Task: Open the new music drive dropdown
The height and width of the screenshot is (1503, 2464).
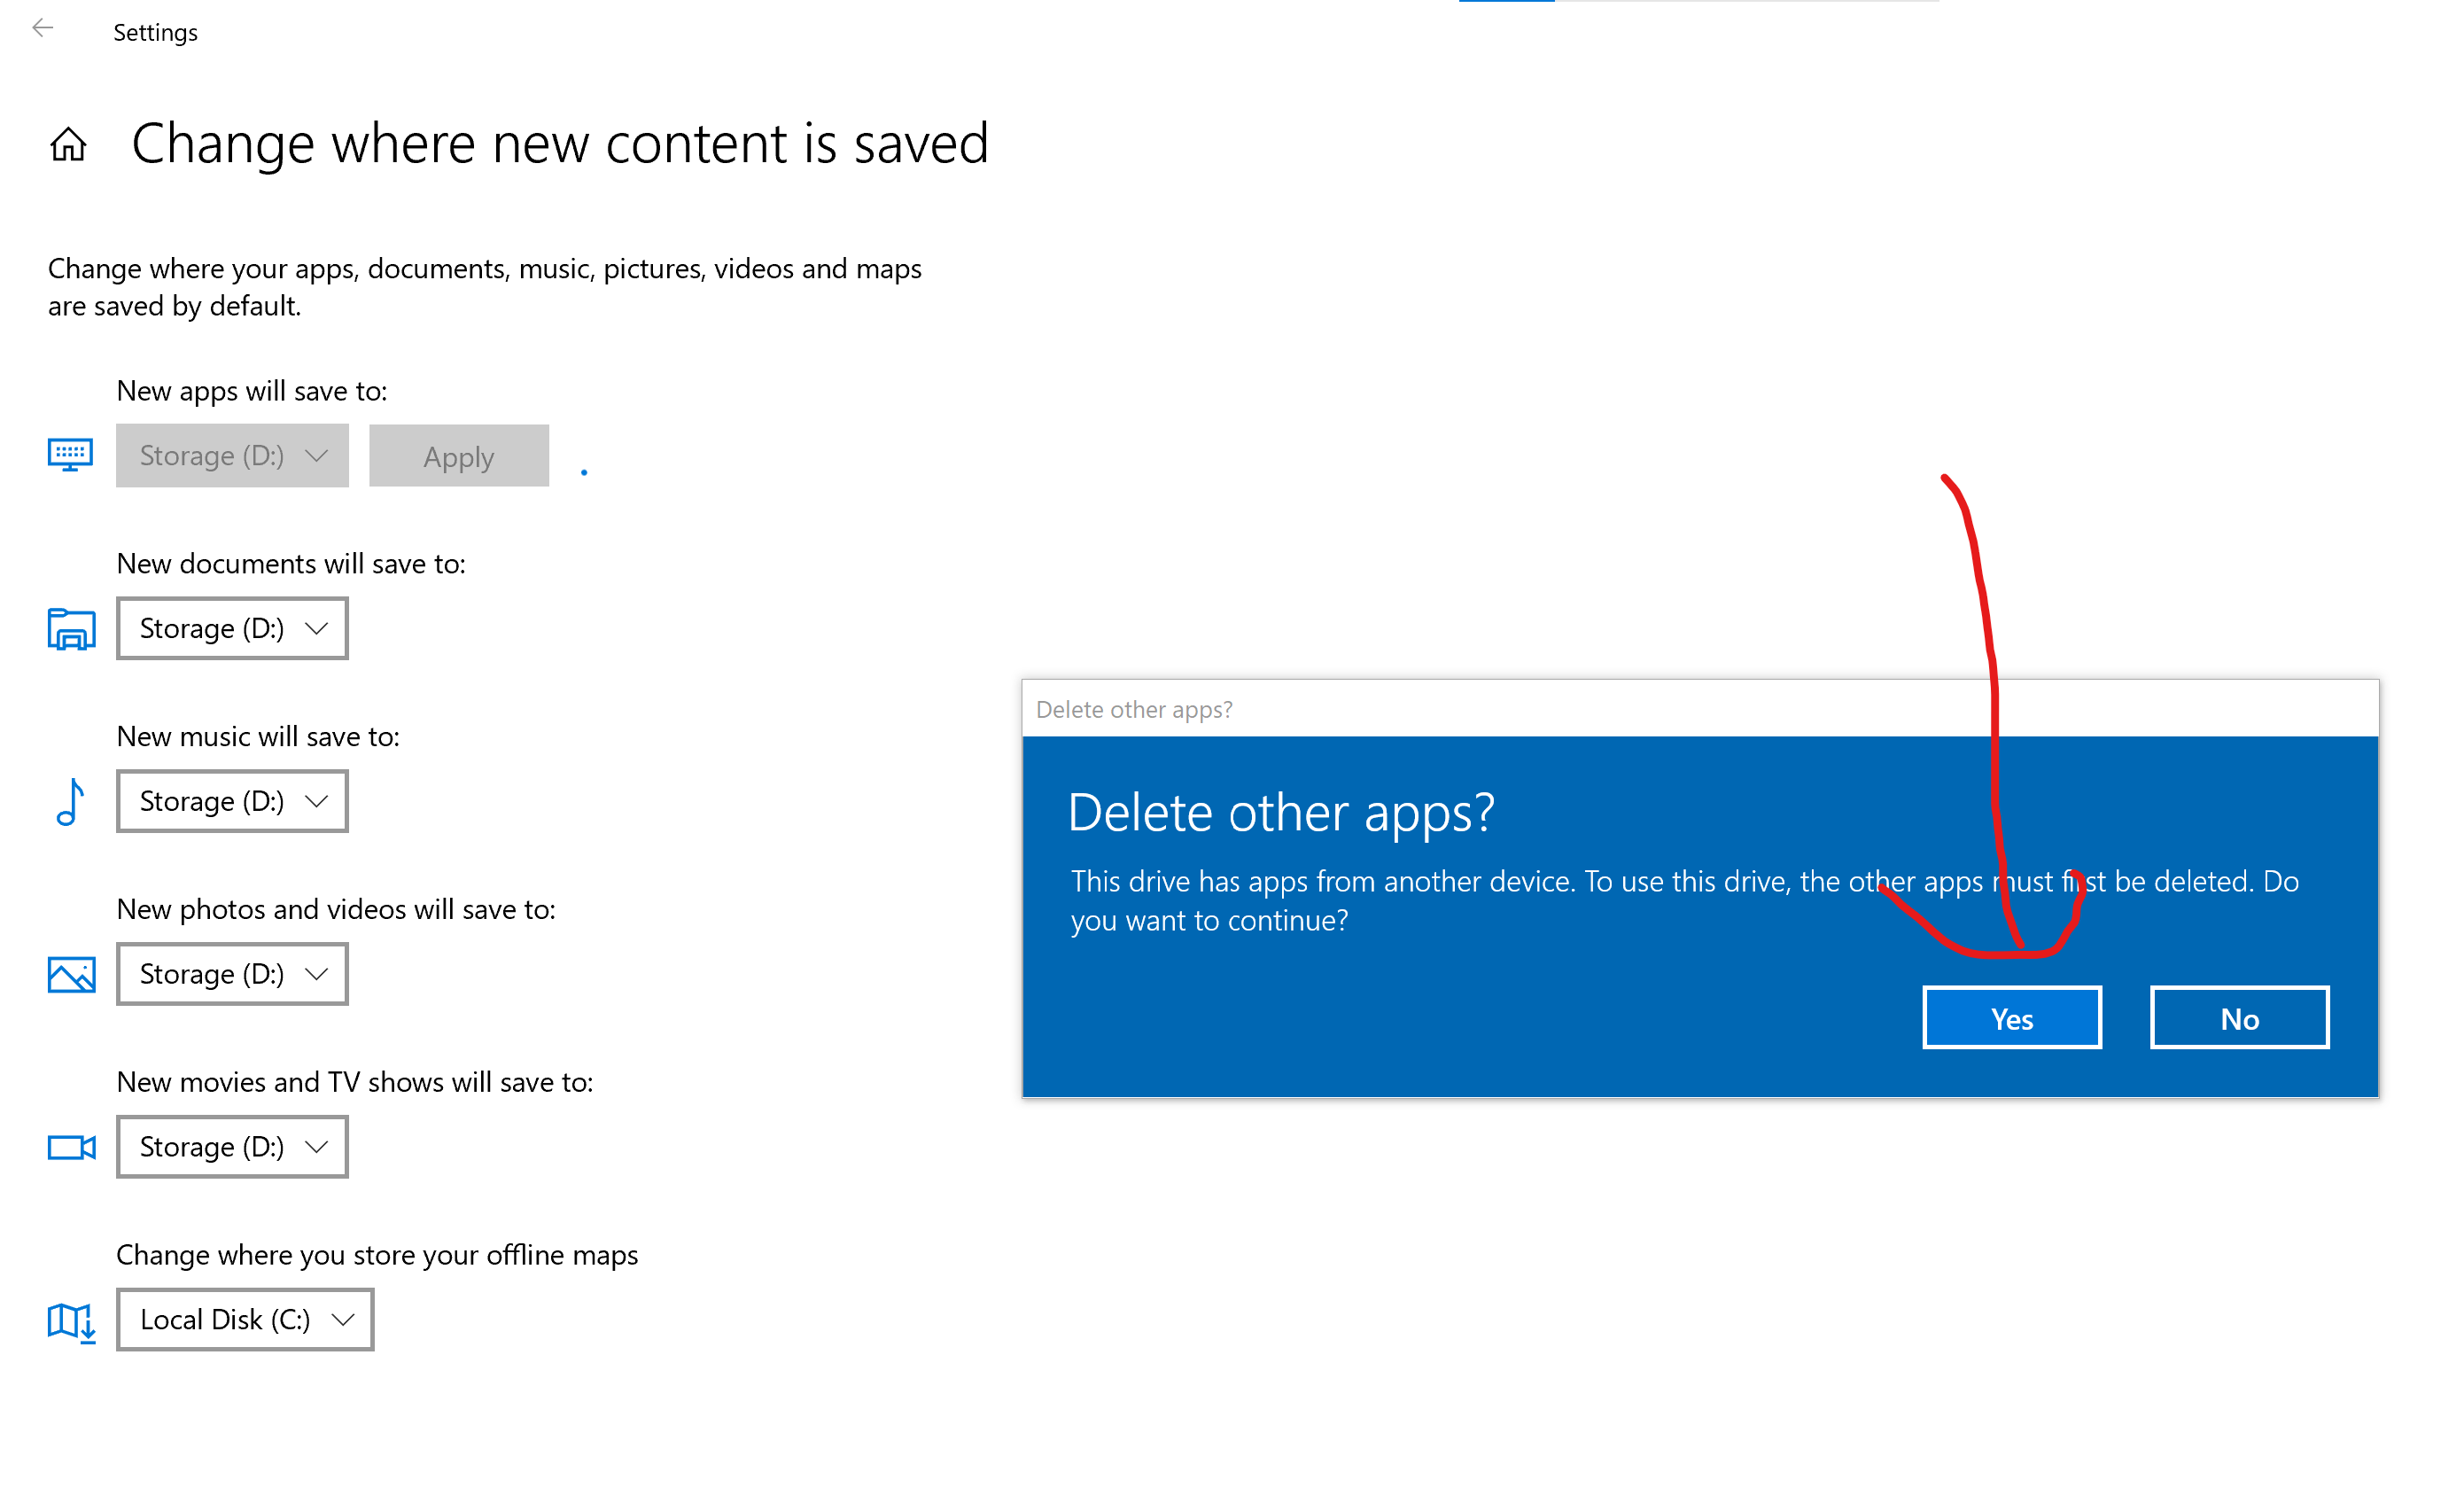Action: click(x=232, y=802)
